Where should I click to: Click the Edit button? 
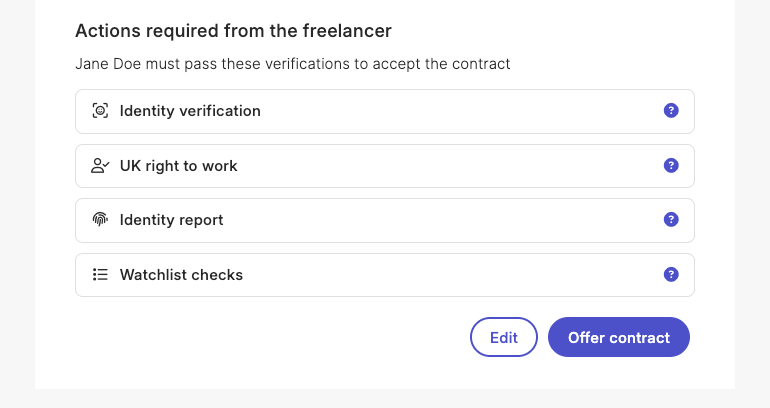(x=504, y=337)
